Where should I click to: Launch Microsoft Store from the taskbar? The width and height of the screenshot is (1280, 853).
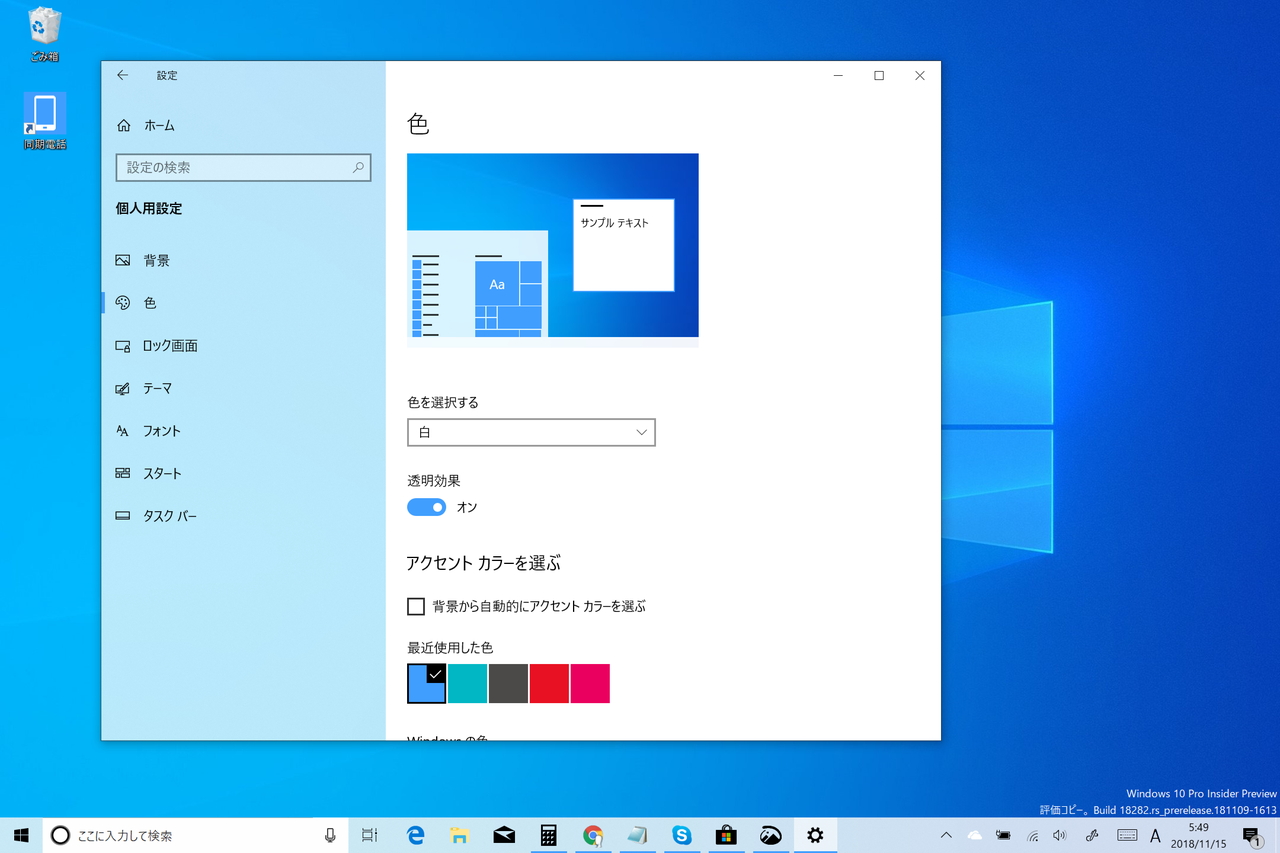coord(726,835)
